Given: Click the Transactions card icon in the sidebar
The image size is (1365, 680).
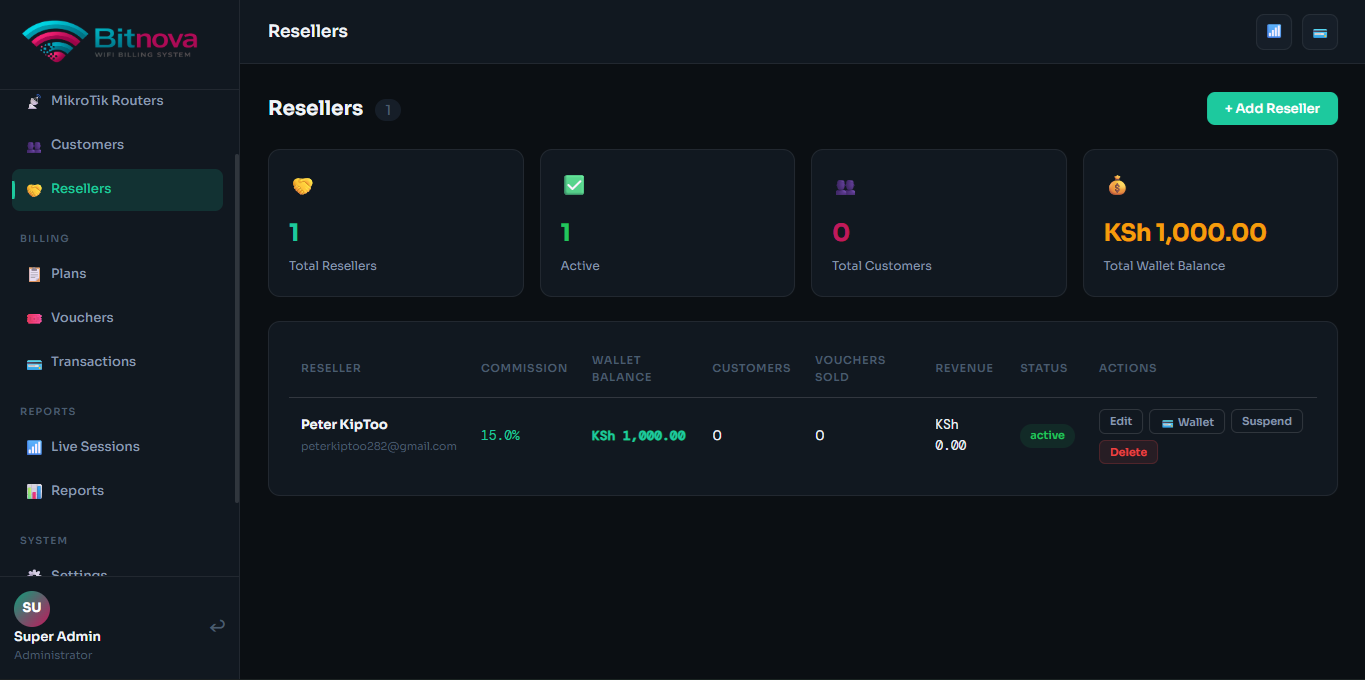Looking at the screenshot, I should (34, 363).
